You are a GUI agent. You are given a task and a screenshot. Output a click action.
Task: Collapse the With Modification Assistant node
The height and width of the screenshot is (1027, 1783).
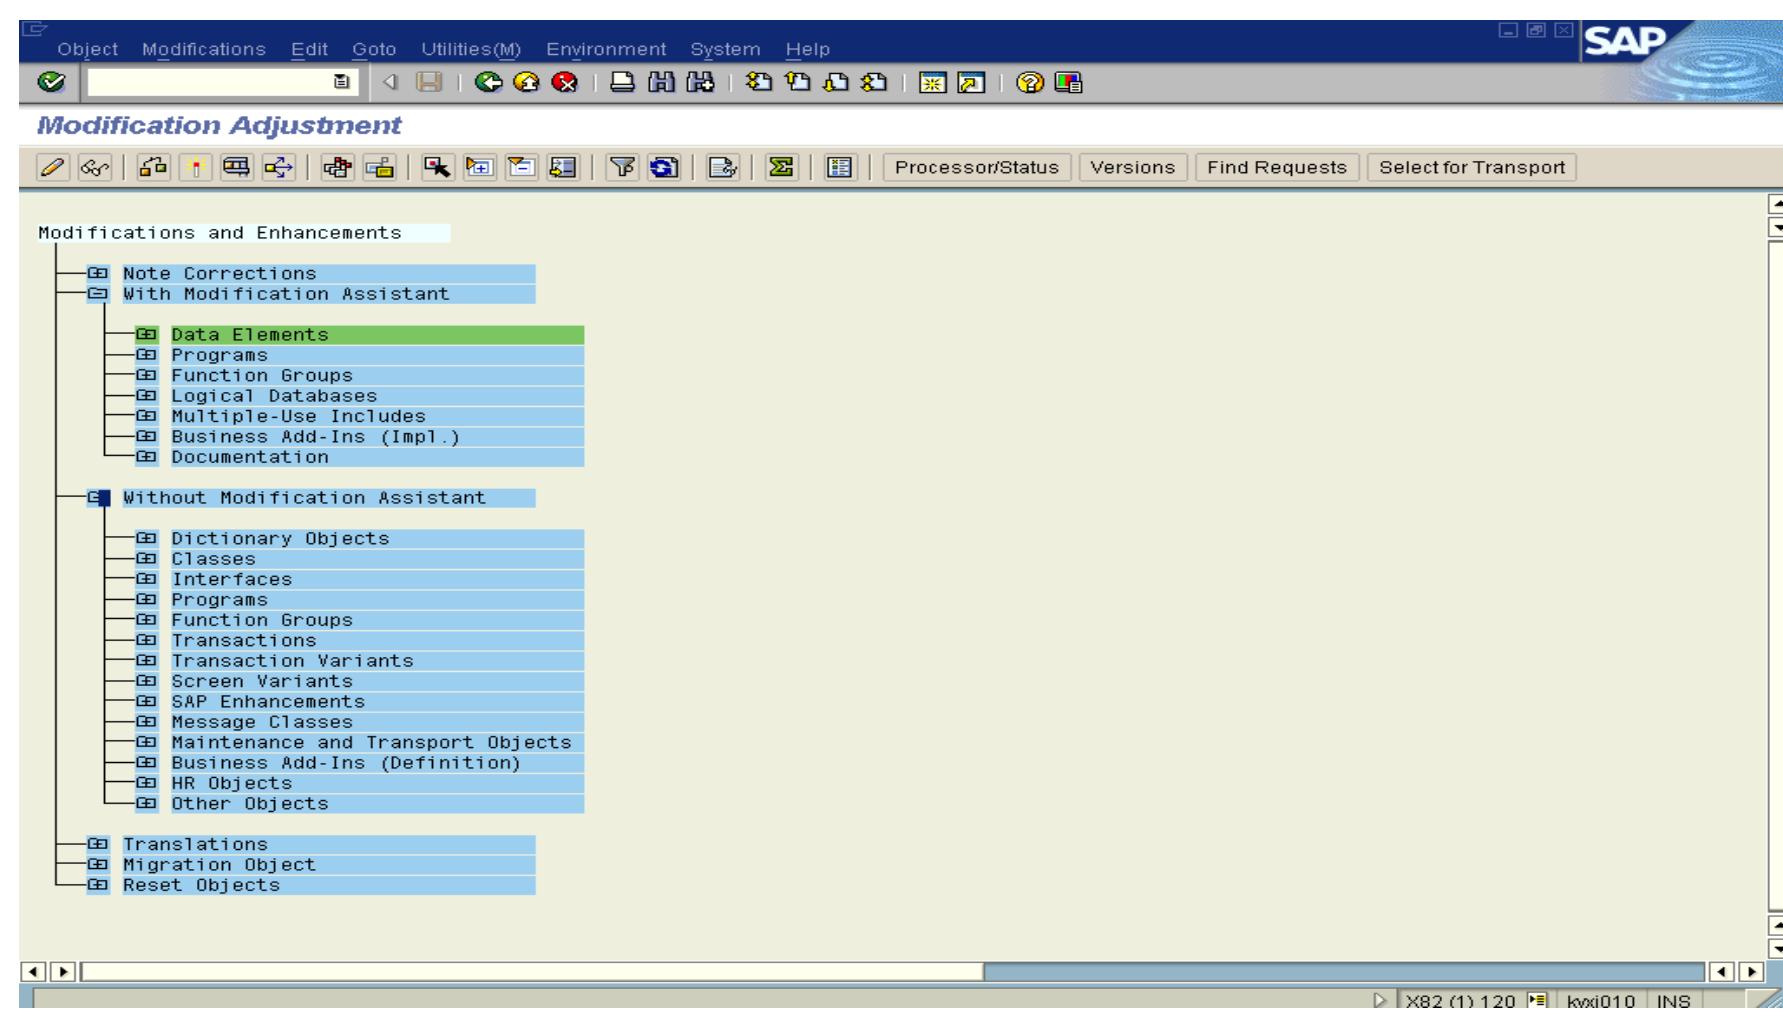(96, 291)
